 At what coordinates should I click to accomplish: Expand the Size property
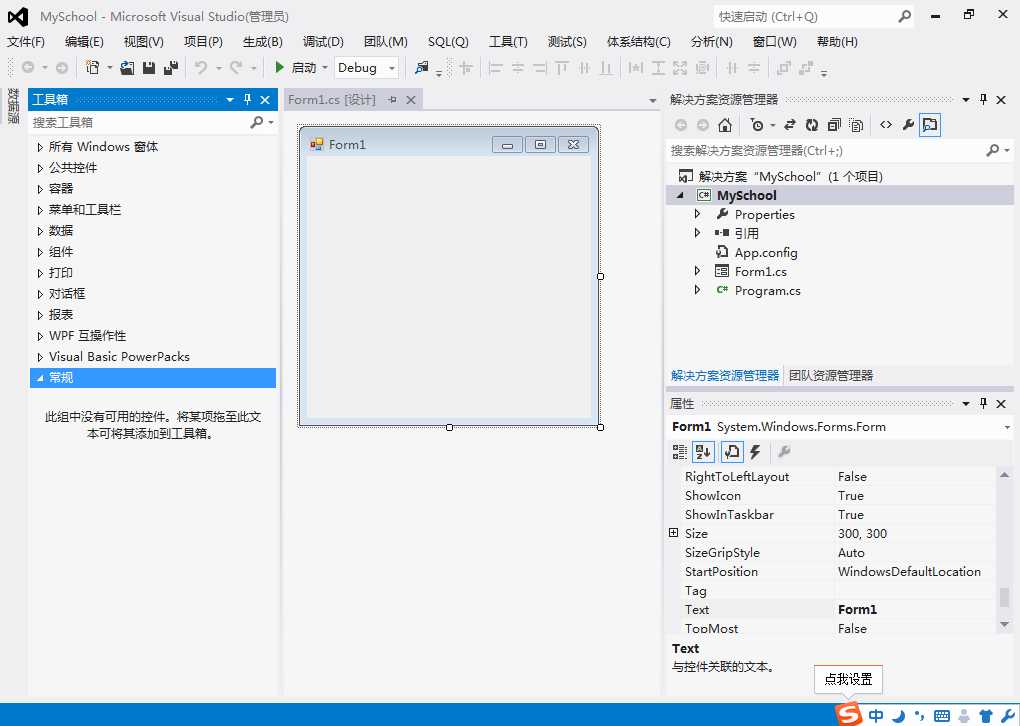coord(673,533)
